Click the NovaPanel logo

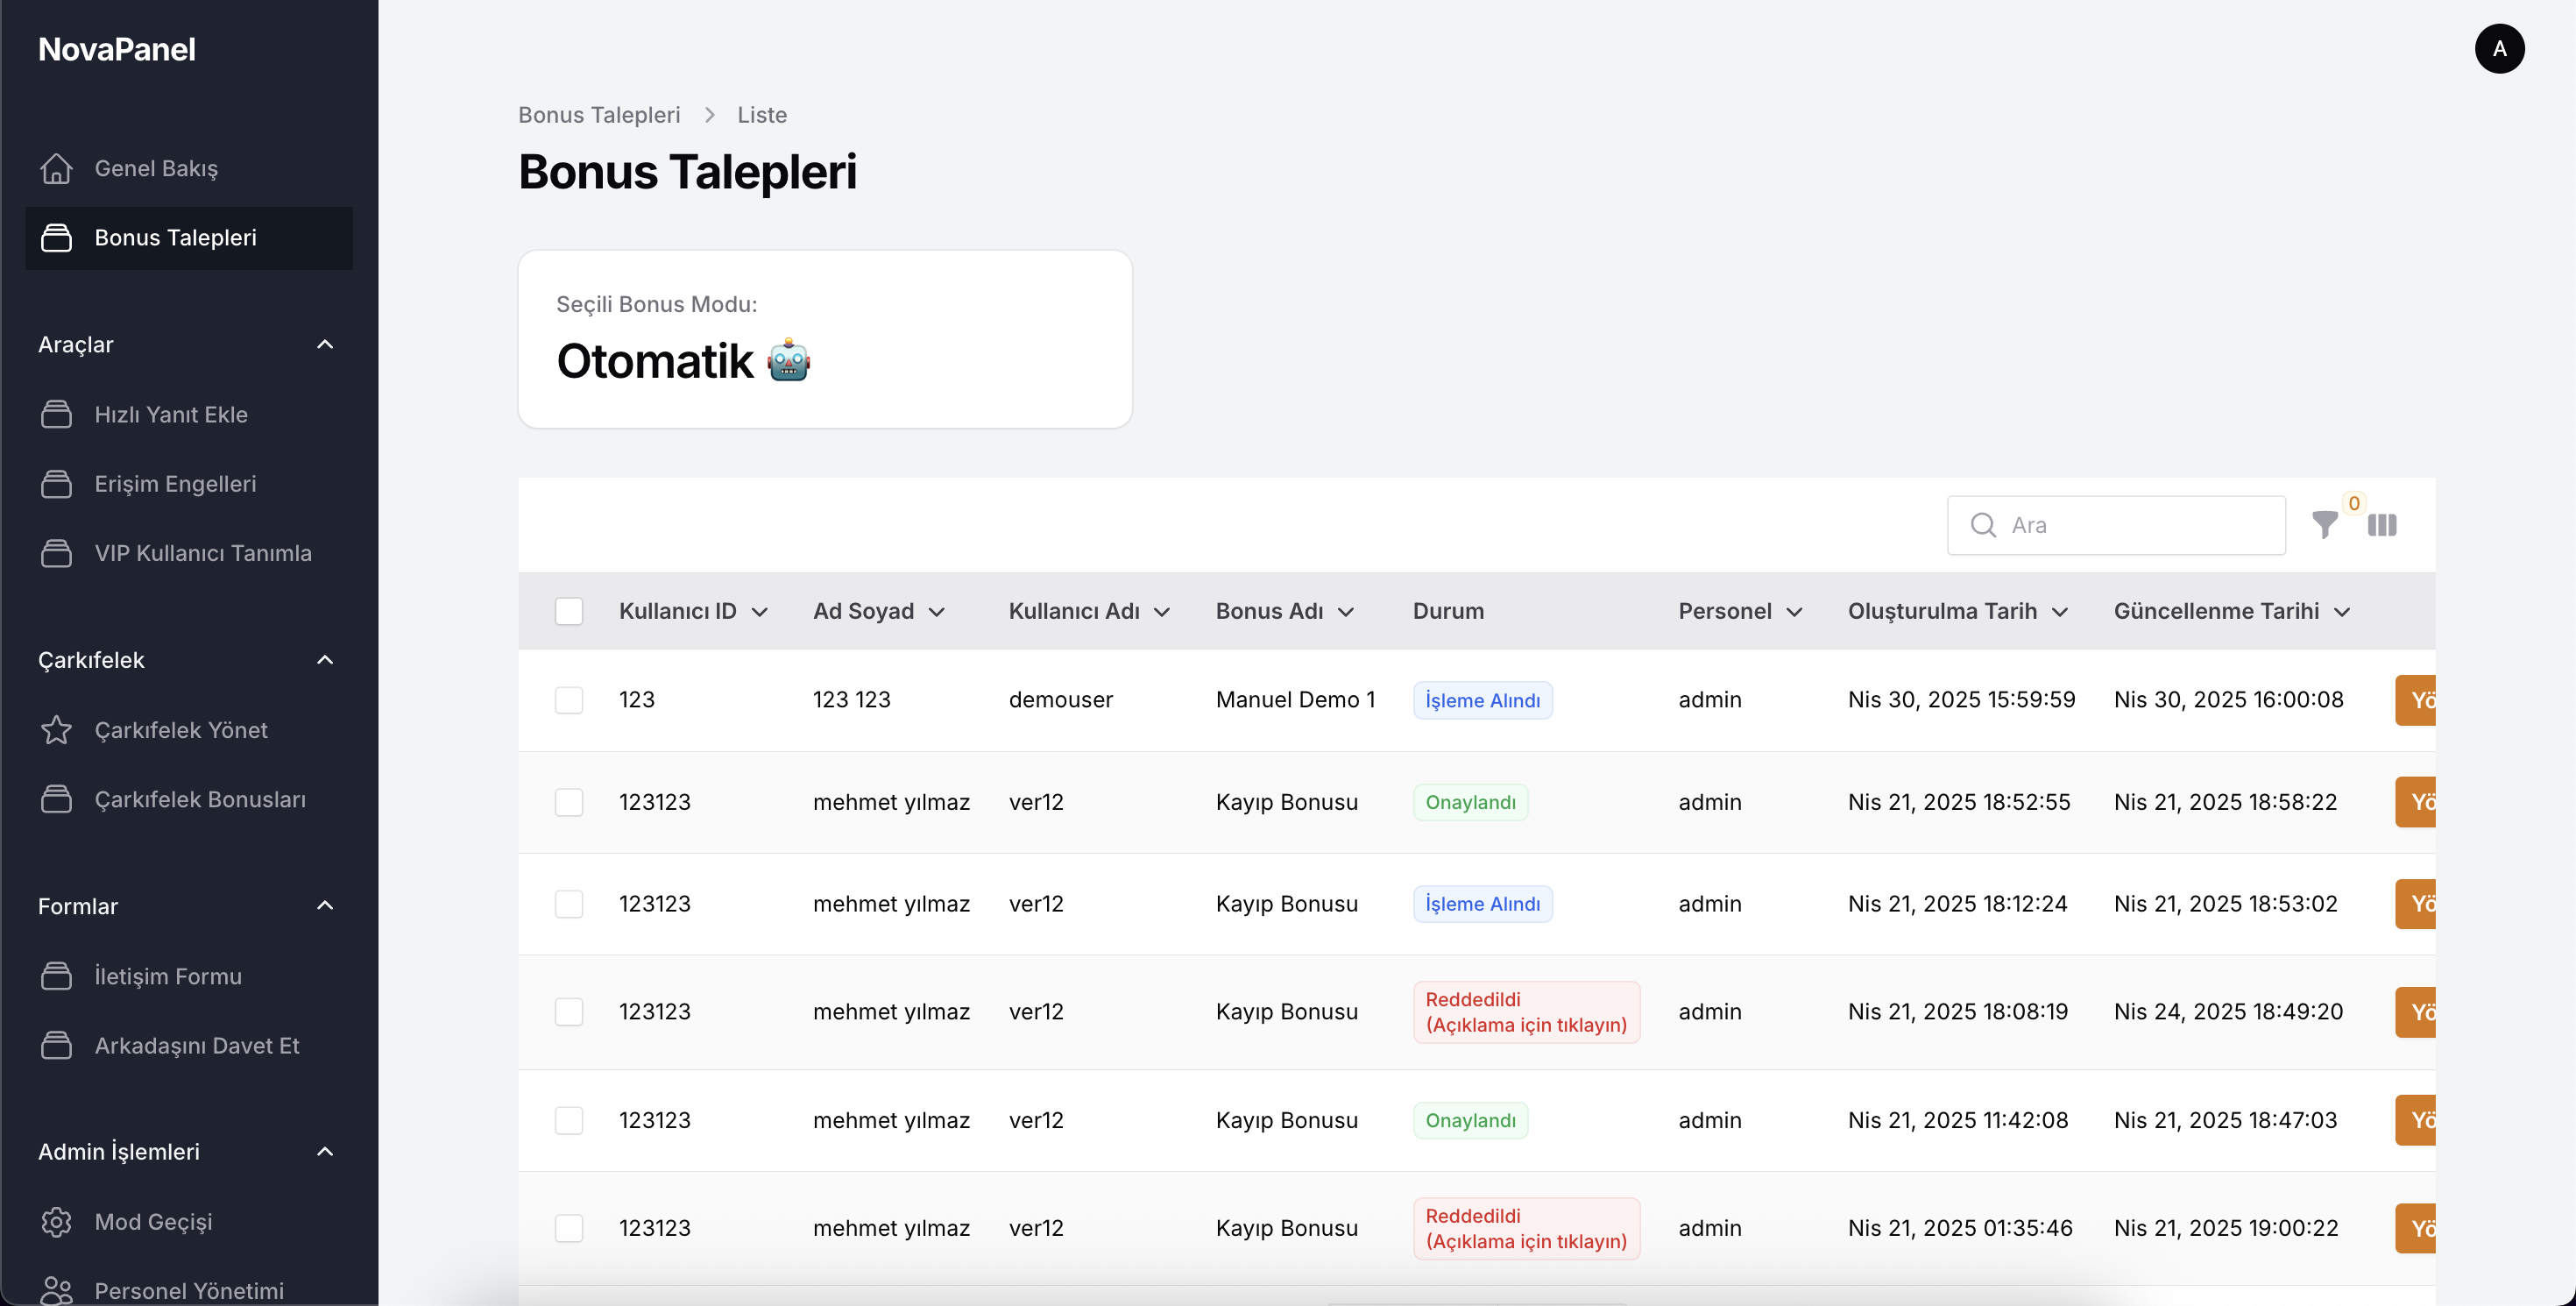click(x=117, y=49)
